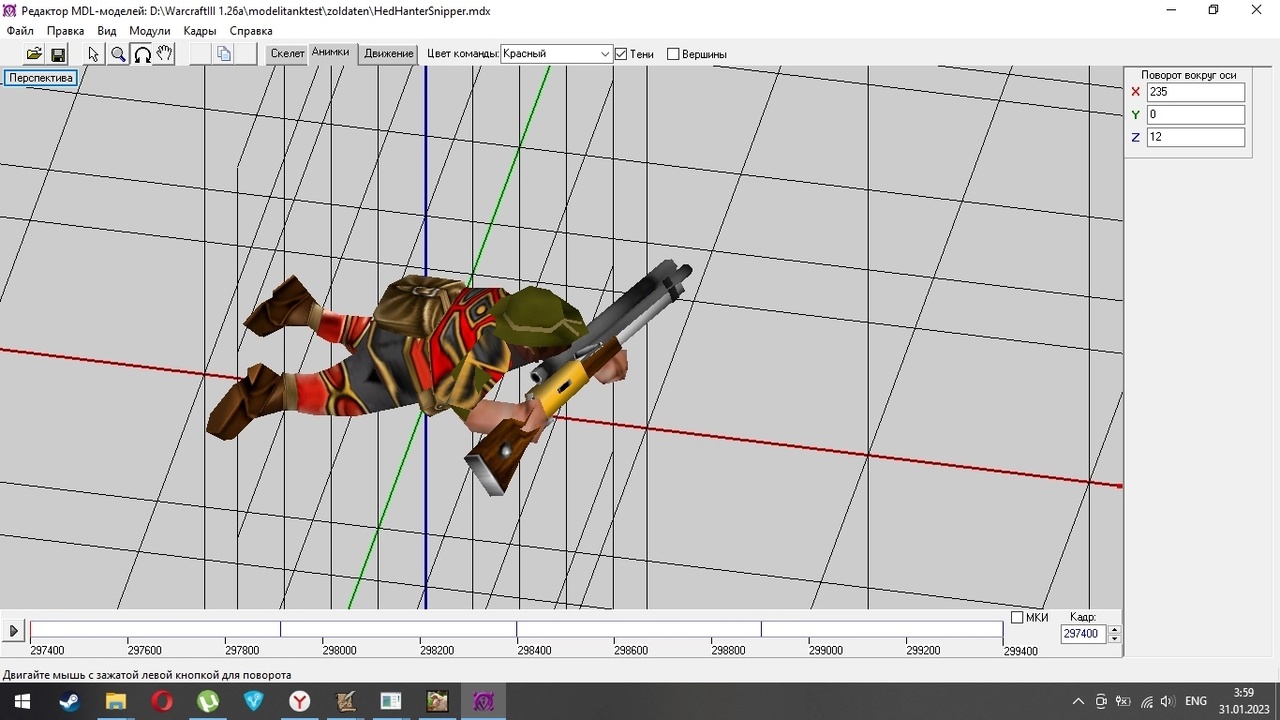Enable the Вершины vertices checkbox
The height and width of the screenshot is (720, 1280).
[x=673, y=54]
